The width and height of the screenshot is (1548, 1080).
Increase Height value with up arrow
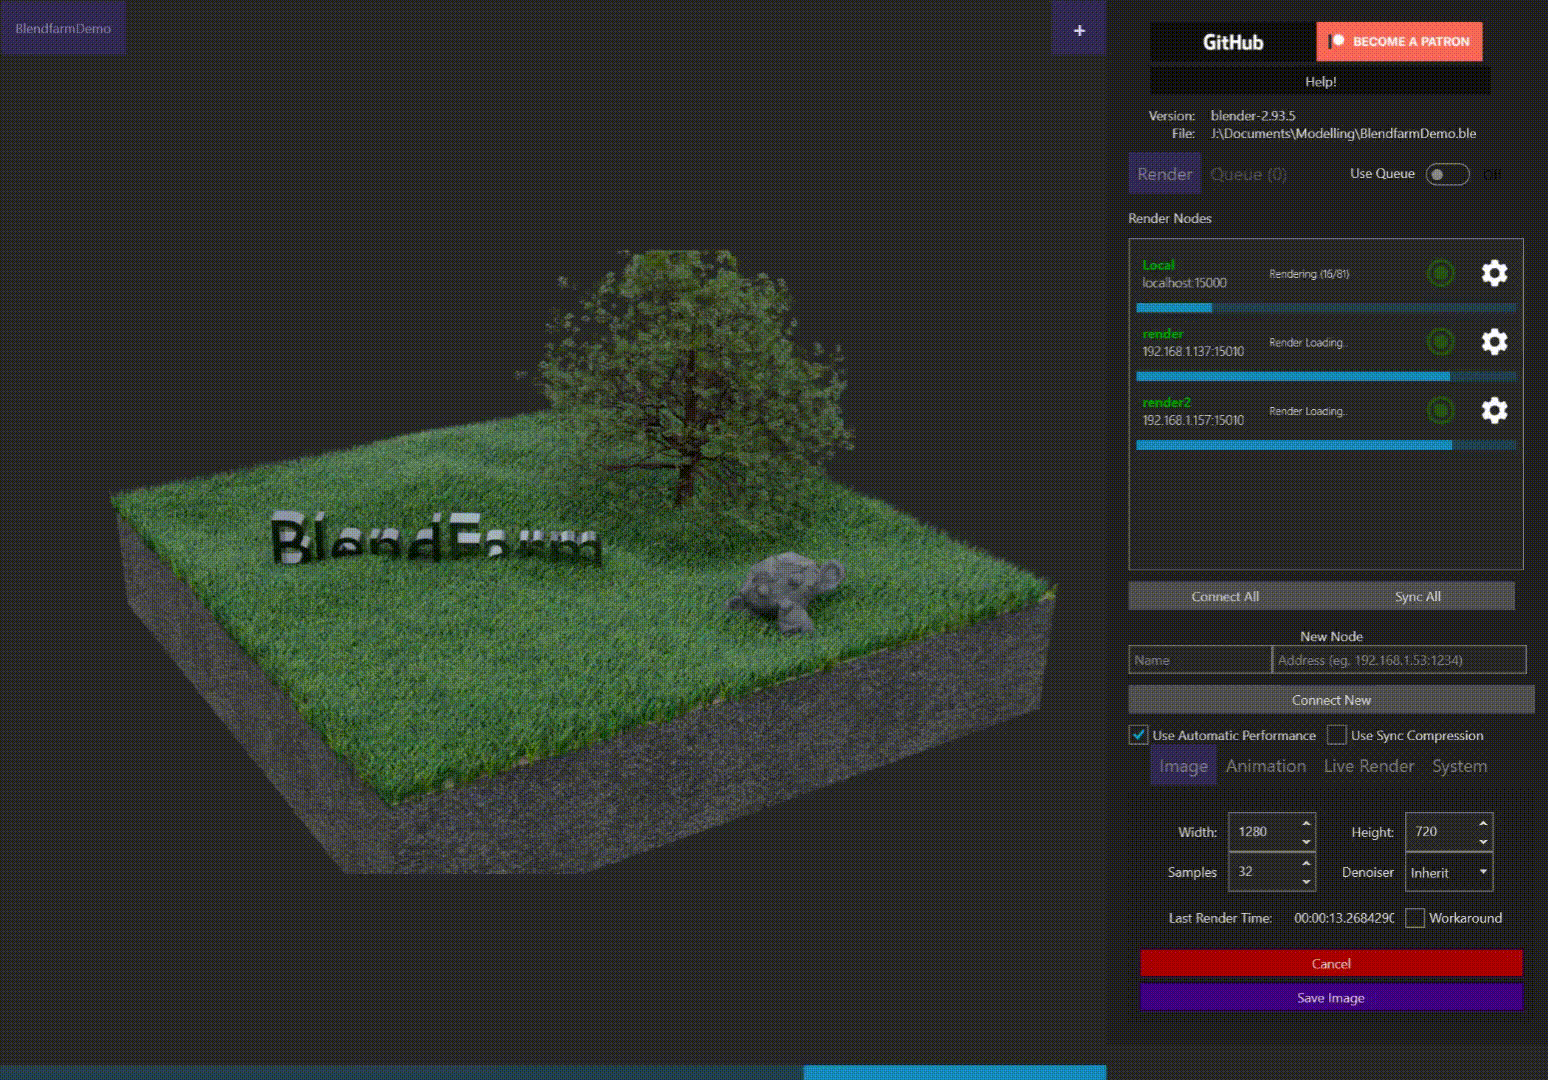point(1483,823)
